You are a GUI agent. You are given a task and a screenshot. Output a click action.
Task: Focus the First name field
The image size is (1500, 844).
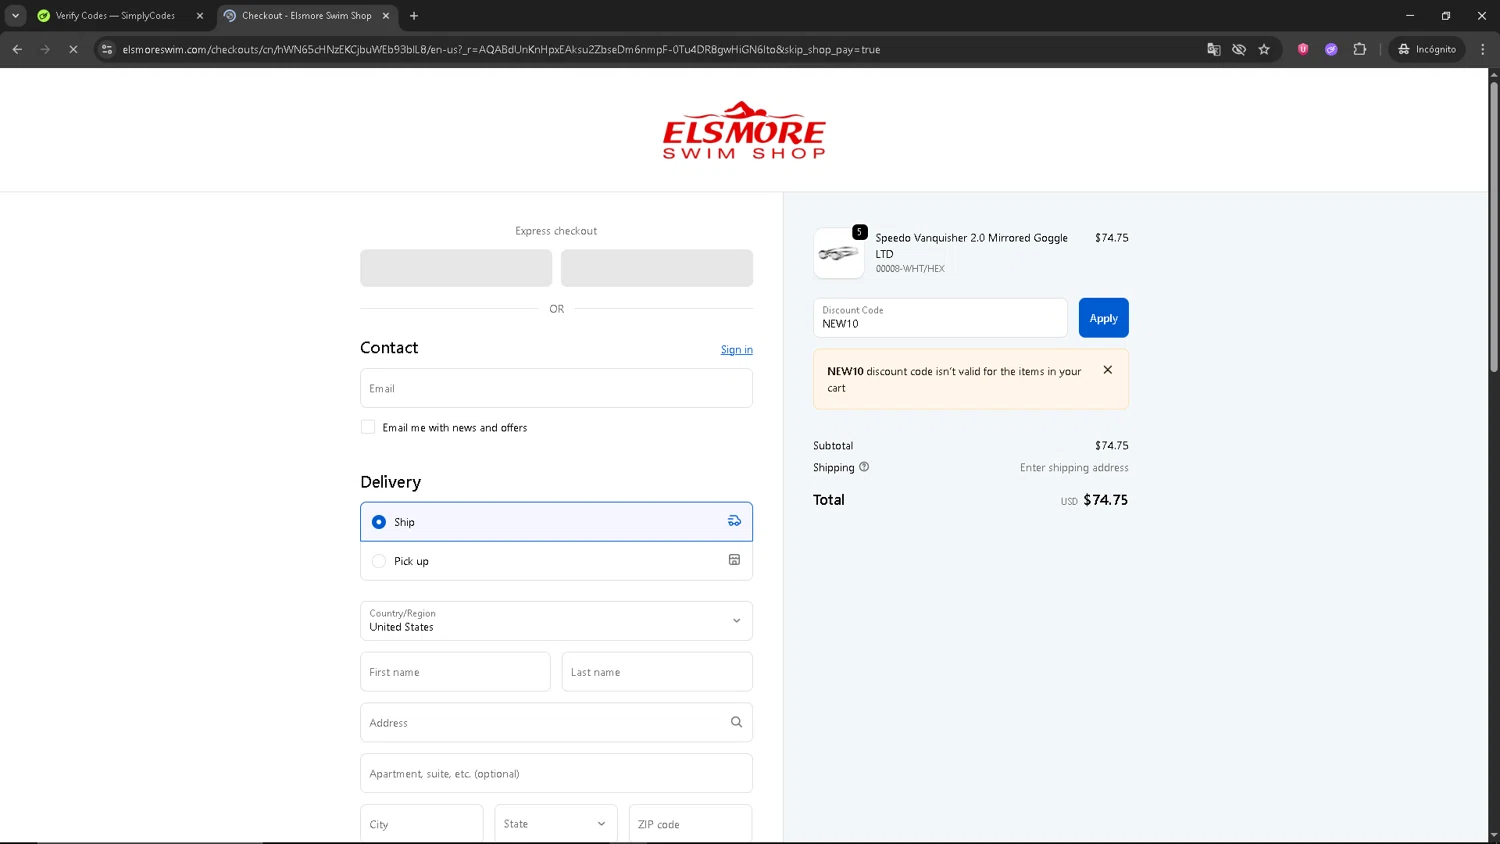(x=455, y=672)
